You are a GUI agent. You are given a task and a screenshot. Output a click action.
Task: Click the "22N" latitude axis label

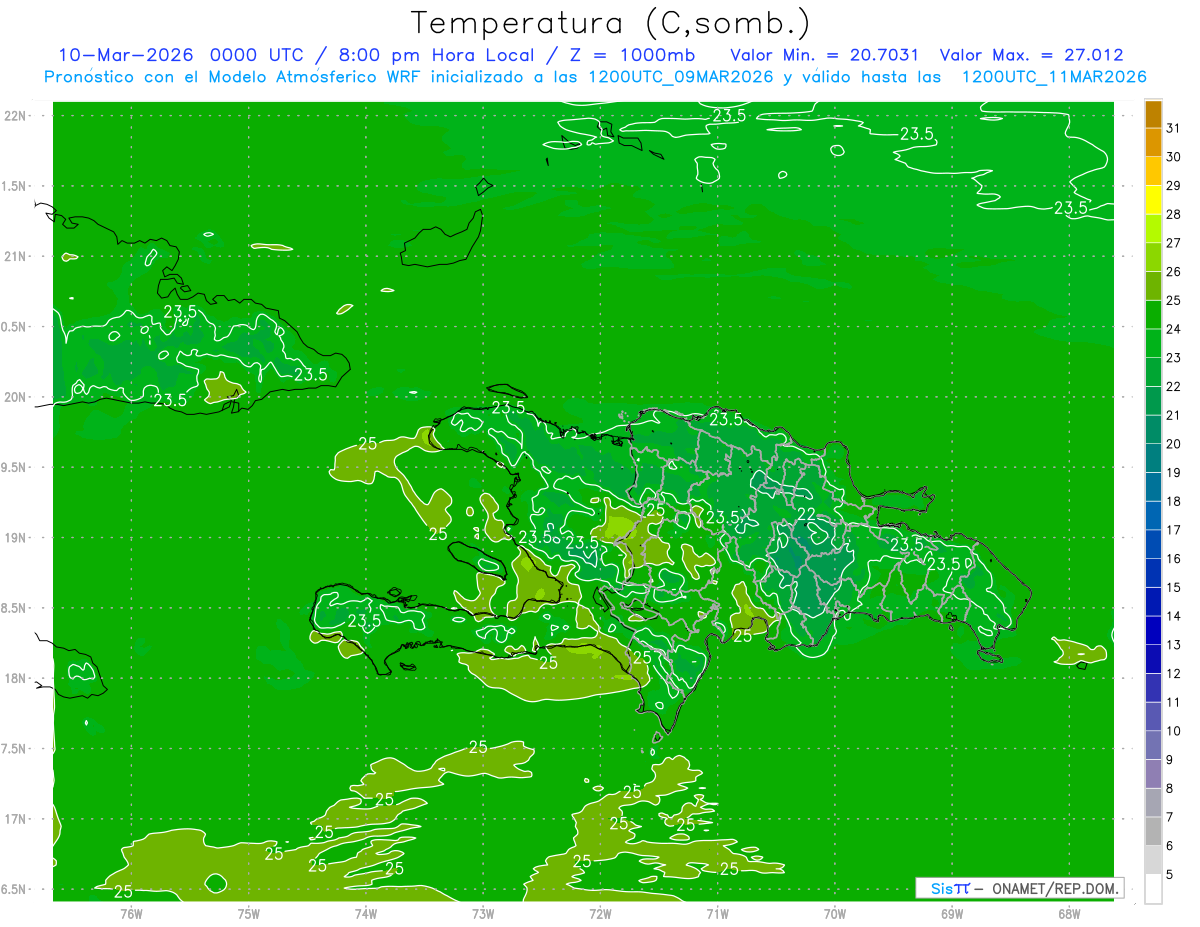point(15,116)
